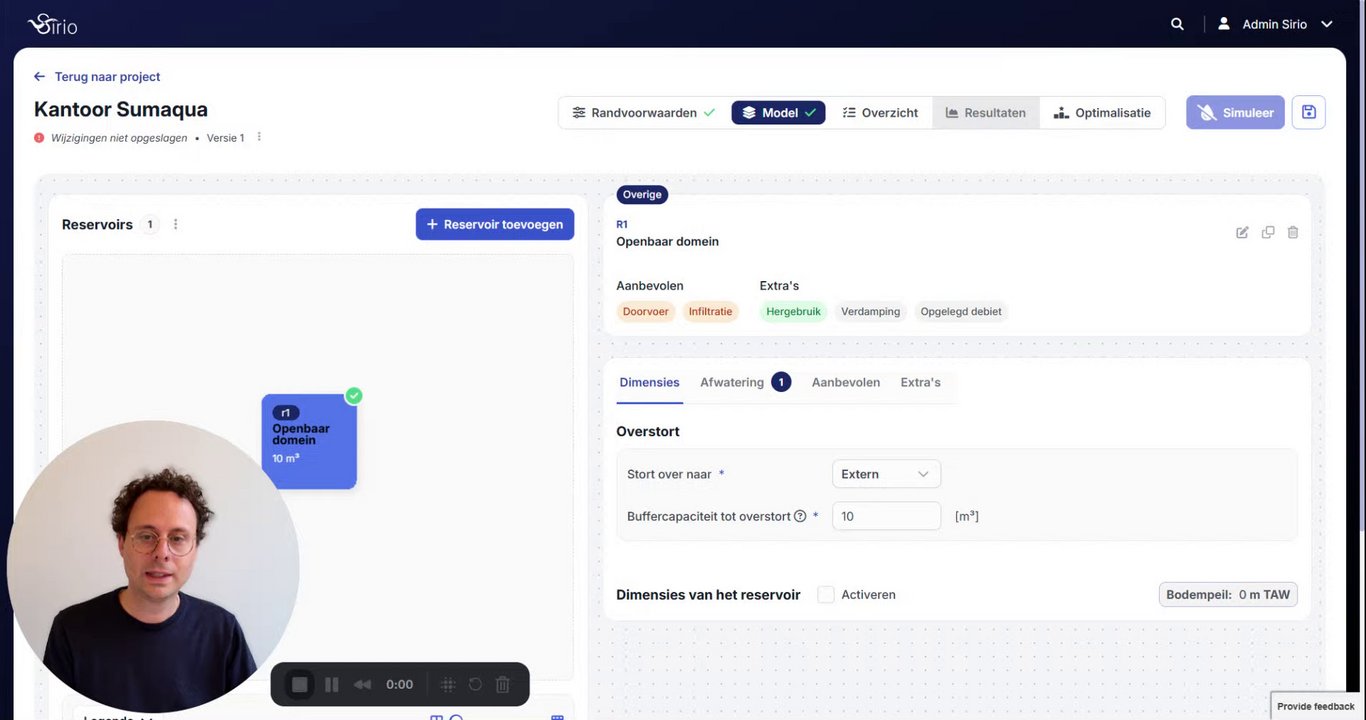Viewport: 1366px width, 720px height.
Task: Click the Model layers icon
Action: pos(749,113)
